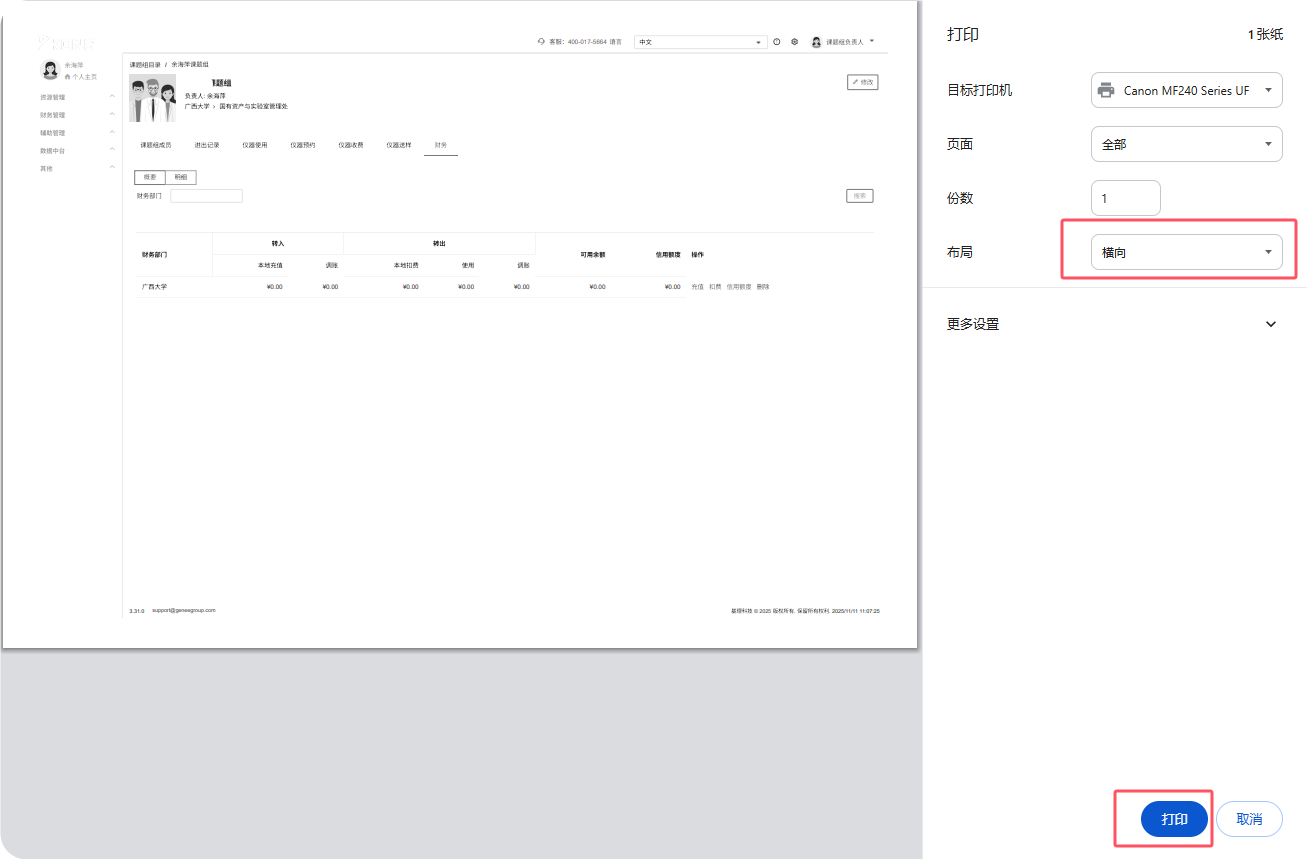Click the settings gear icon in preview header
The width and height of the screenshot is (1307, 859).
coord(794,42)
